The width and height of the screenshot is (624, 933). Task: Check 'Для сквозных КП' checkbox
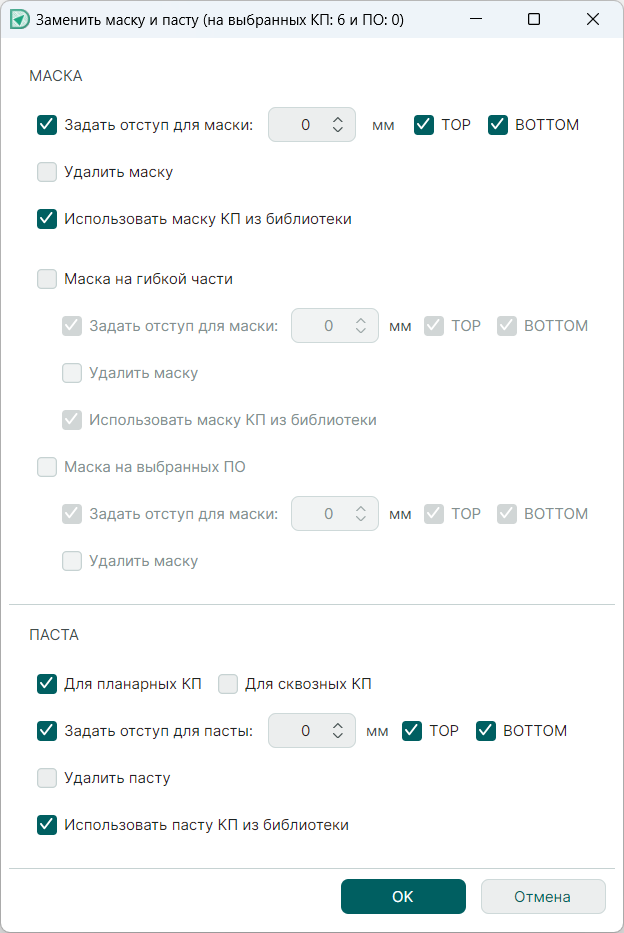(228, 684)
